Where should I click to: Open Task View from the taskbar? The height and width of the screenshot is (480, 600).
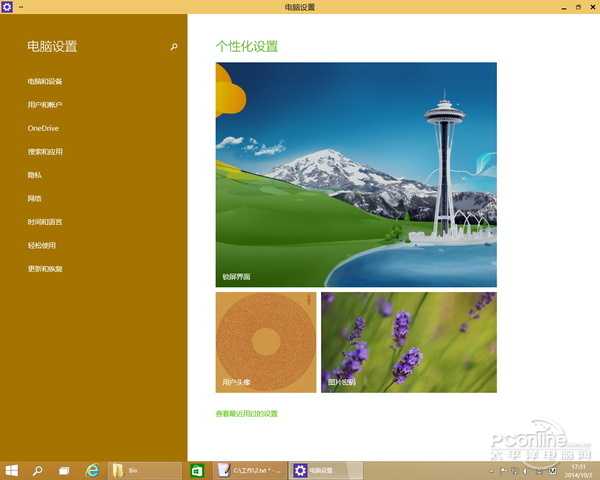[x=64, y=470]
